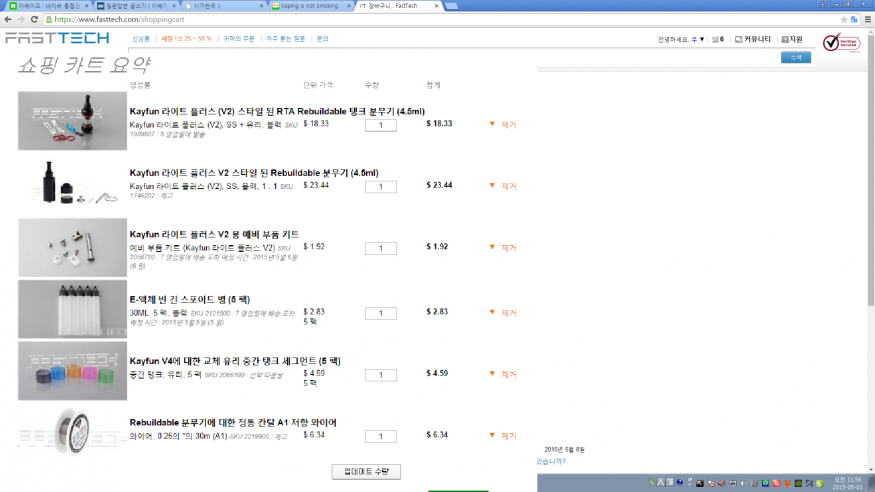The height and width of the screenshot is (492, 875).
Task: Click the blue-green sync tray icon
Action: 765,483
